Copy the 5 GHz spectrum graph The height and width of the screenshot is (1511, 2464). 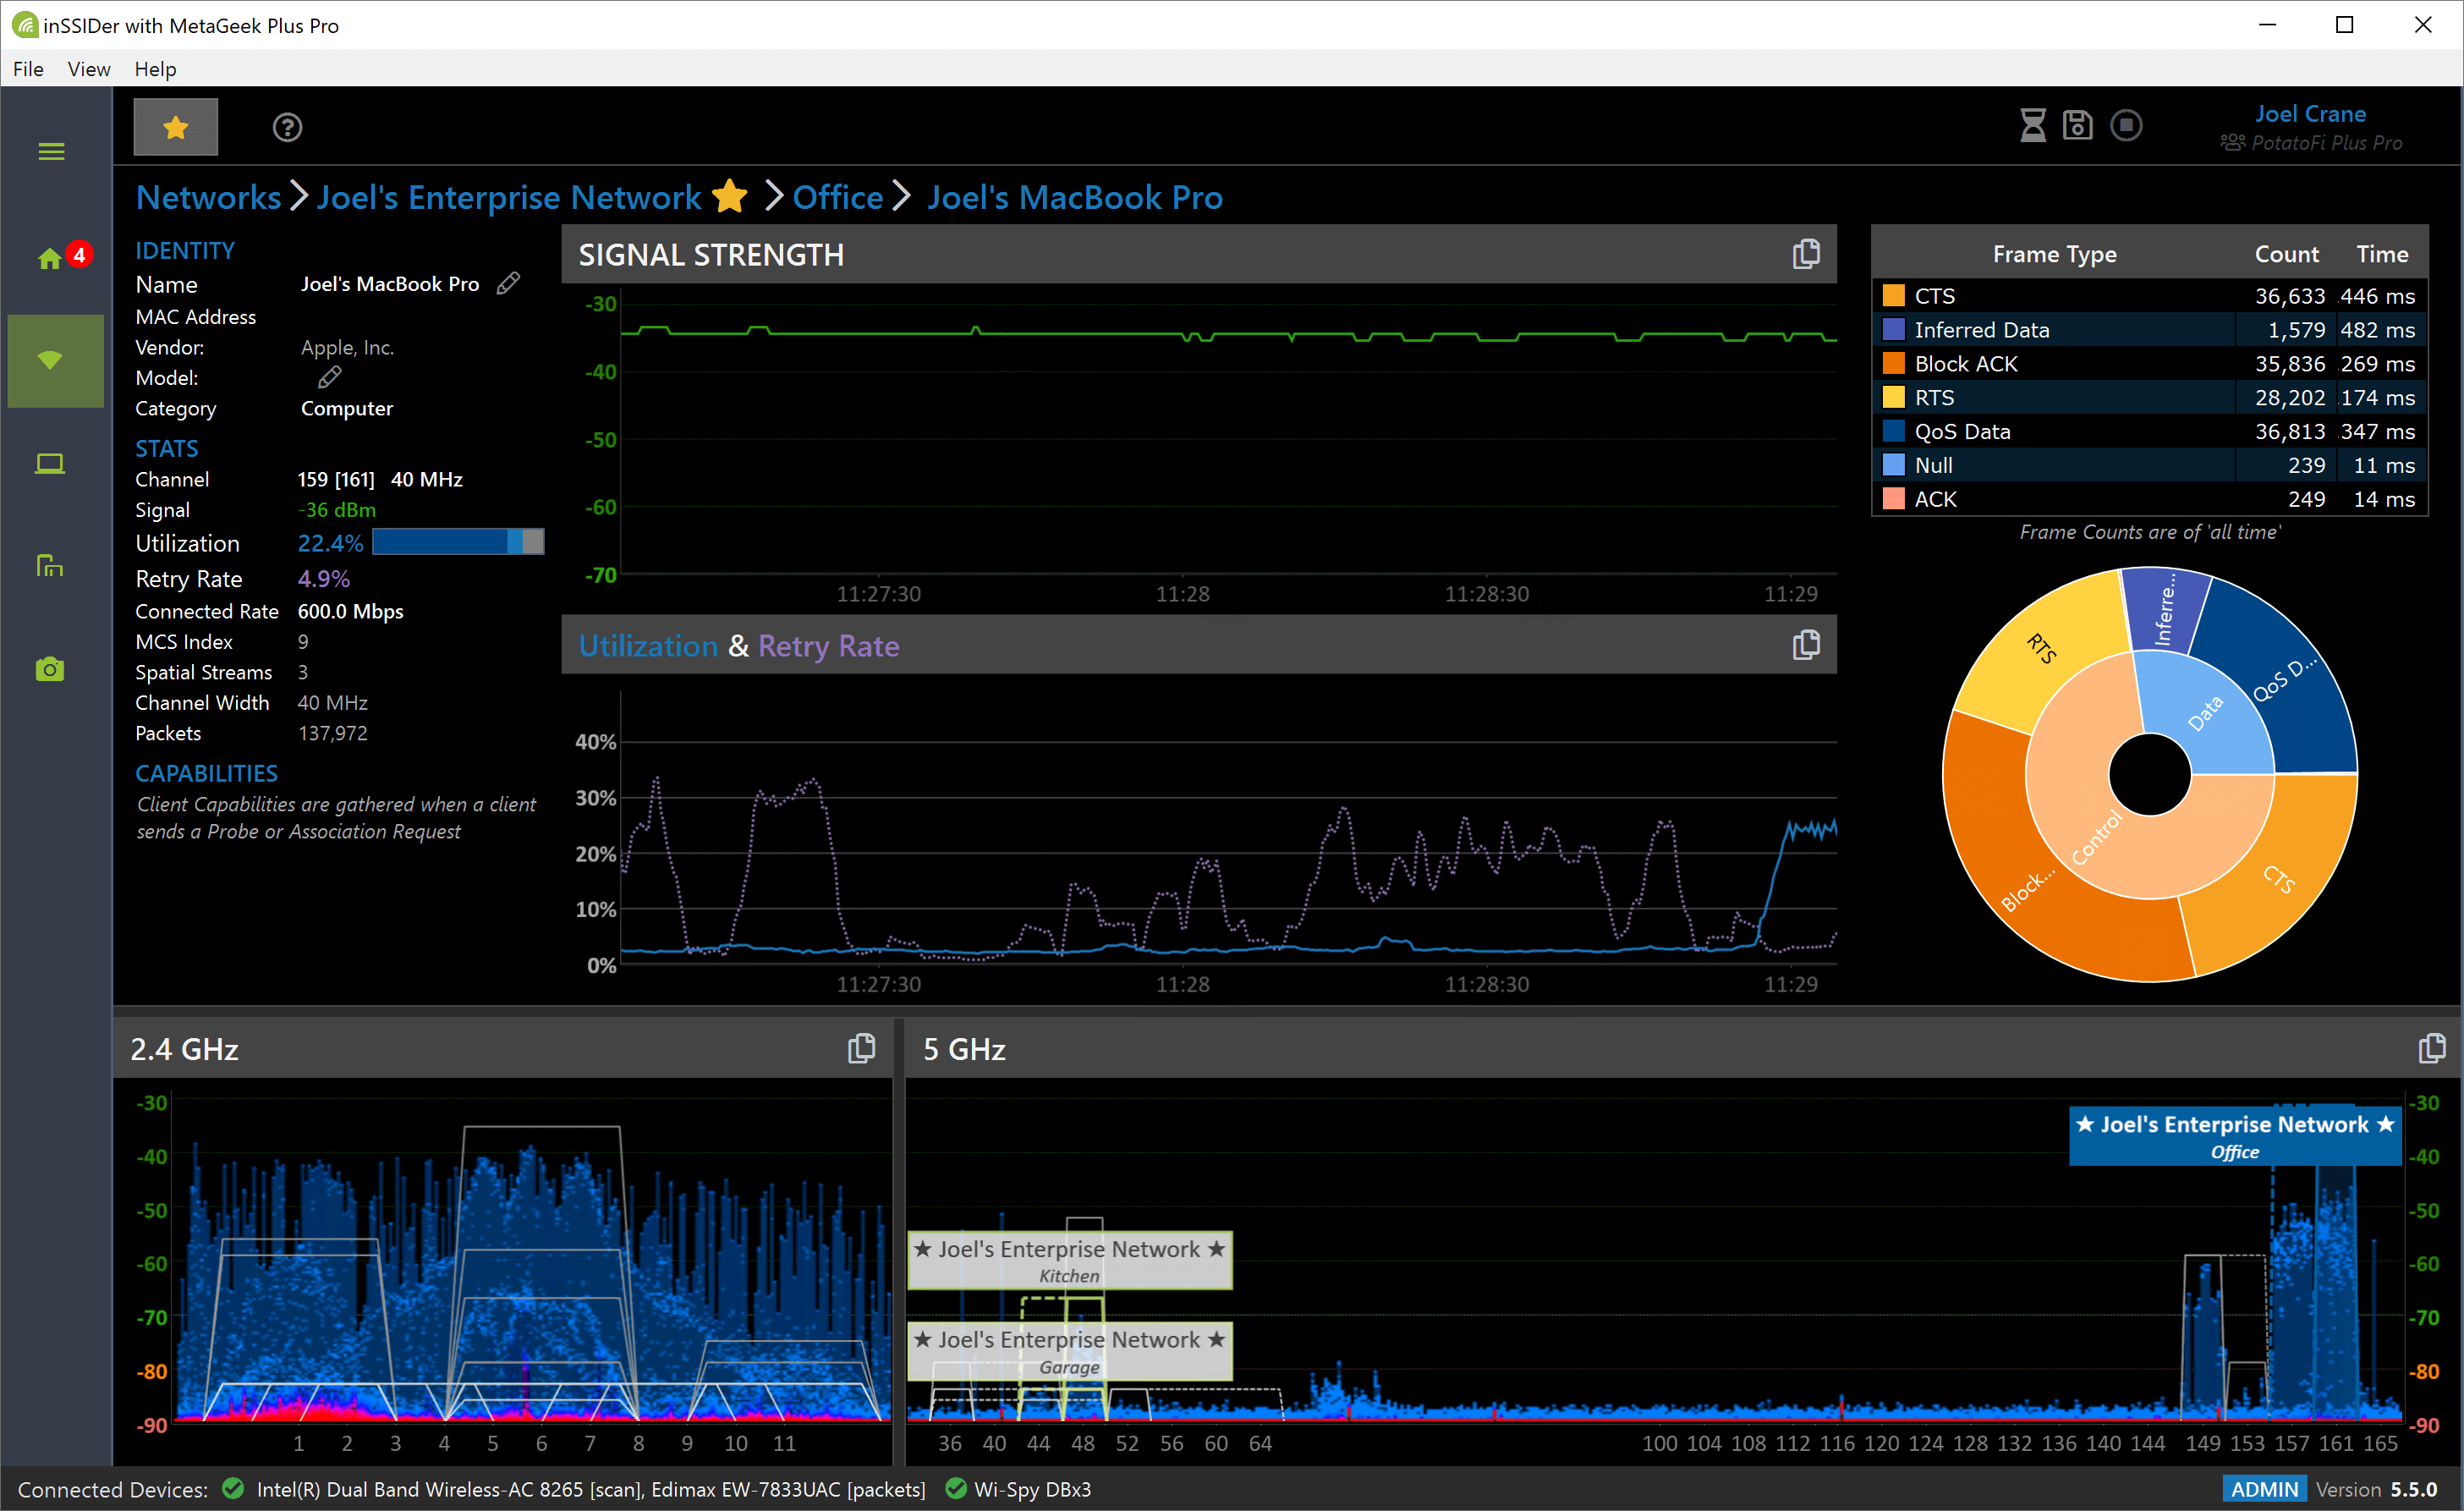tap(2432, 1048)
